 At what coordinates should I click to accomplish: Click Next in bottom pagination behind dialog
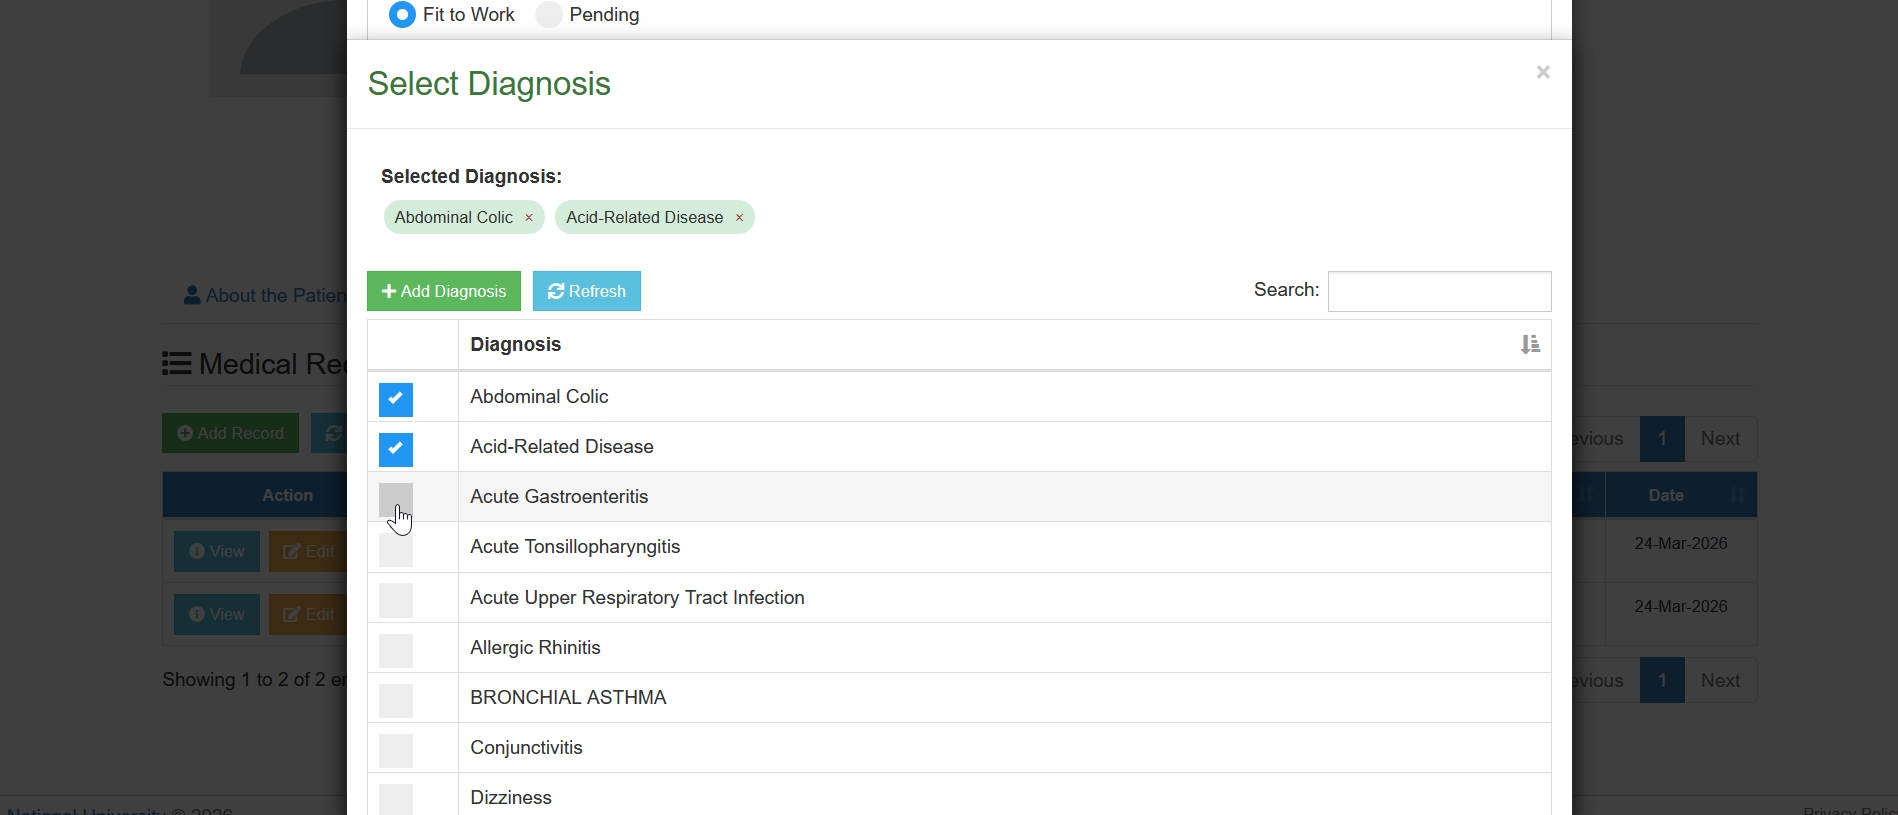click(x=1720, y=681)
